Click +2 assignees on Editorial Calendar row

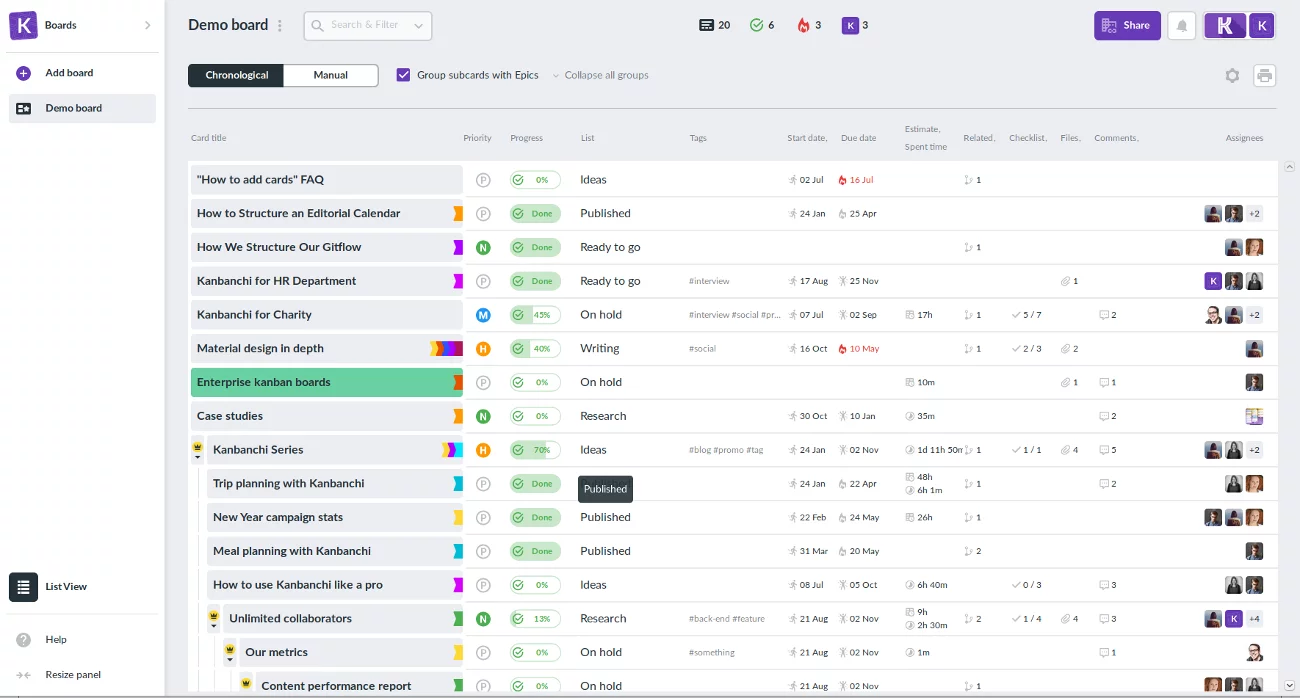[1254, 214]
